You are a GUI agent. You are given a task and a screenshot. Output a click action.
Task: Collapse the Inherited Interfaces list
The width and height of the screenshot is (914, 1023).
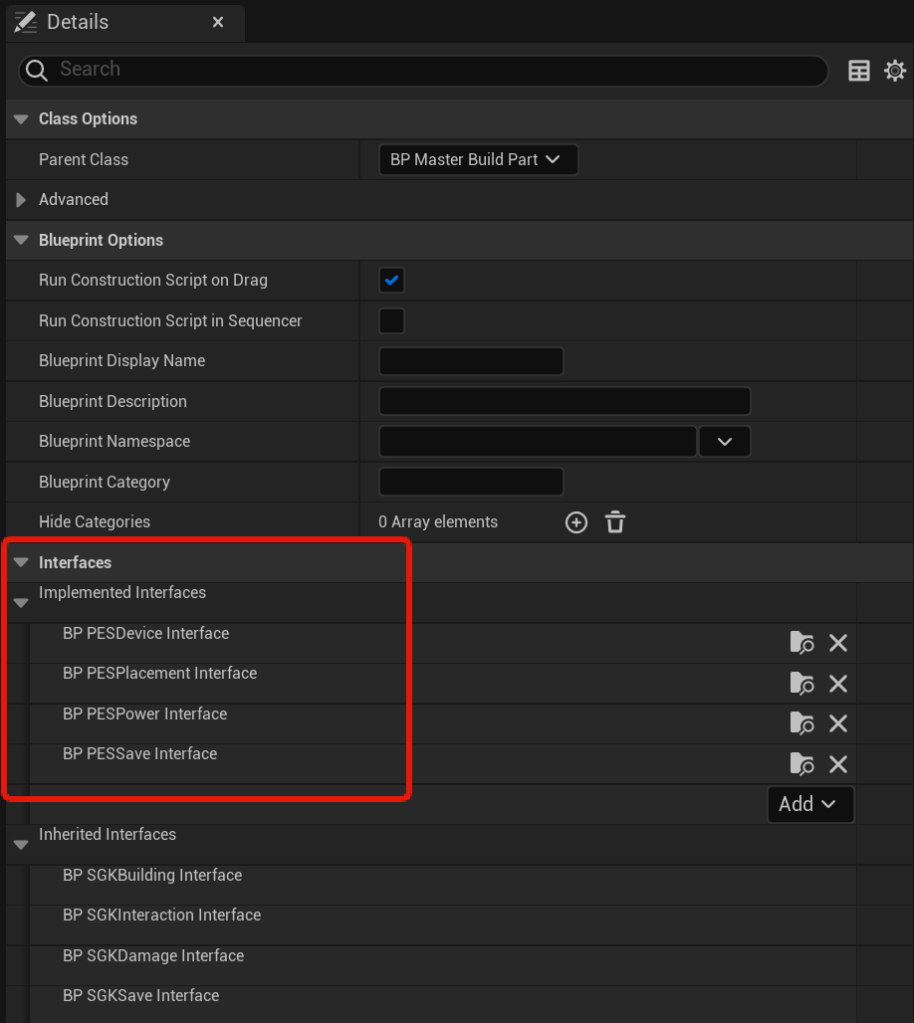pos(21,845)
